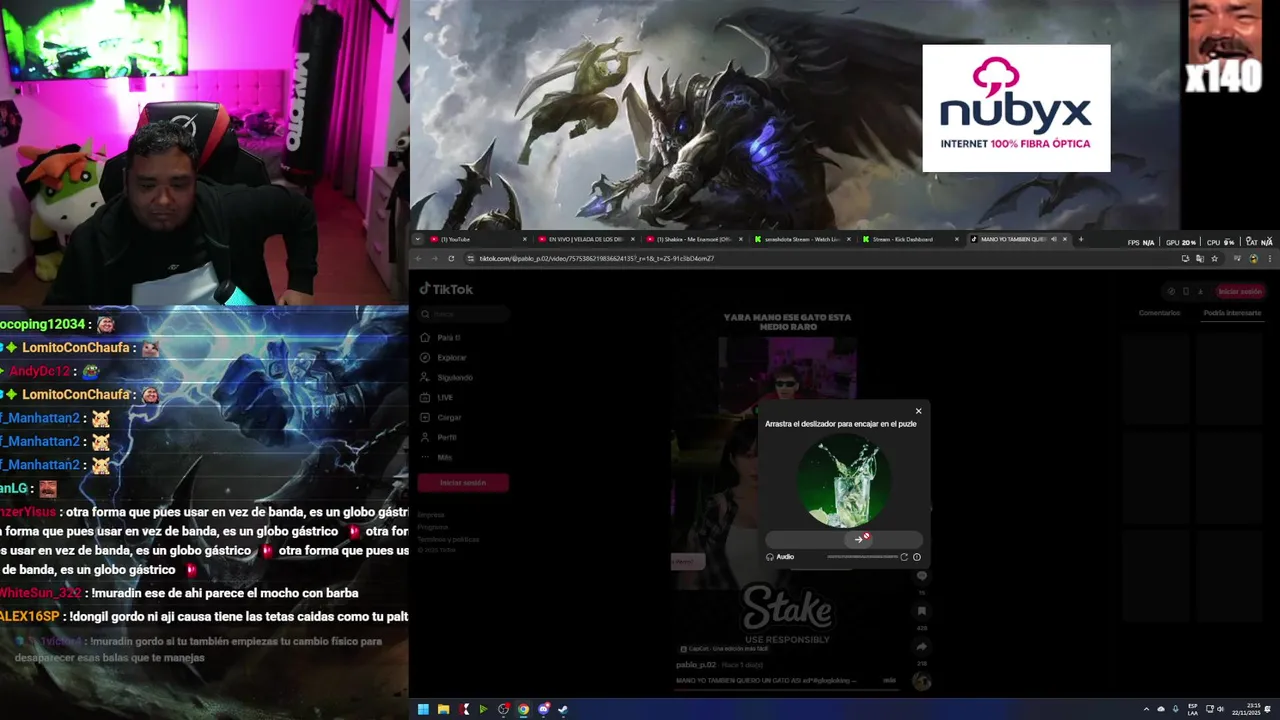The height and width of the screenshot is (720, 1280).
Task: Open the Windows Start menu
Action: [423, 710]
